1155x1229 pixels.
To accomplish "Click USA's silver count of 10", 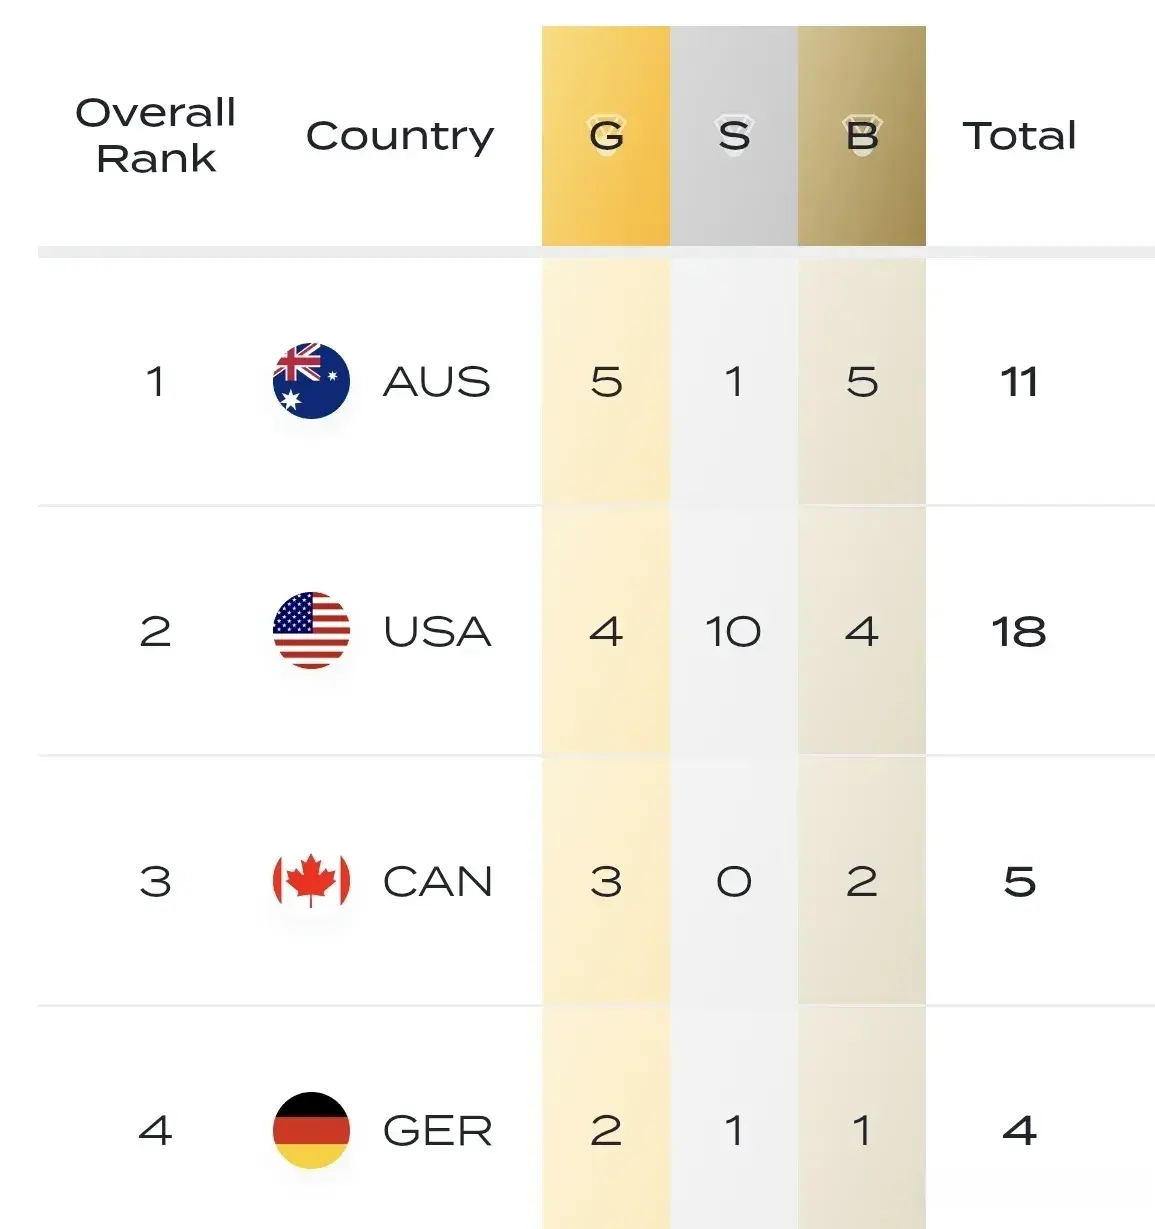I will point(734,631).
